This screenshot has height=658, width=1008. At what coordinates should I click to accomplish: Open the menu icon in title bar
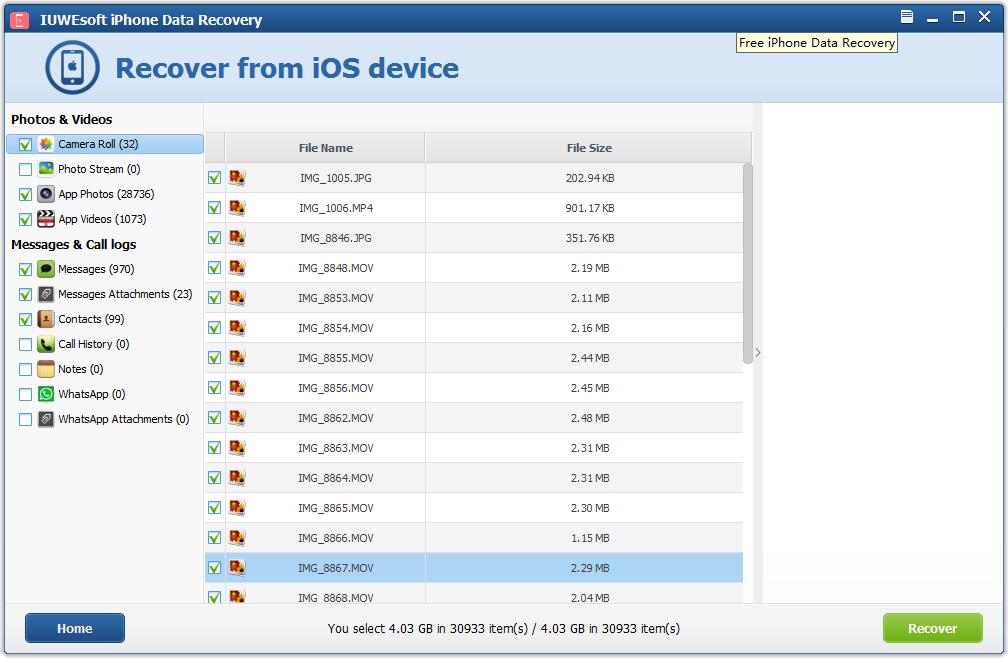coord(906,17)
